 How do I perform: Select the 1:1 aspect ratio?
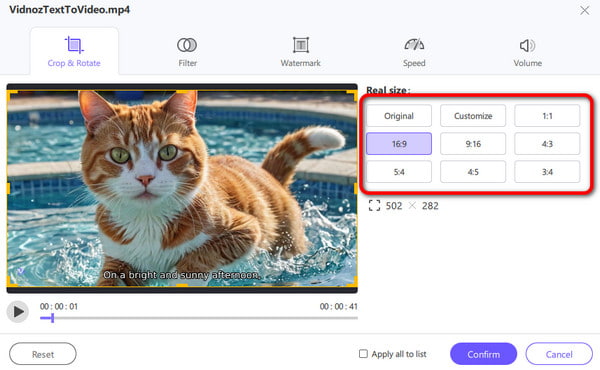[547, 116]
